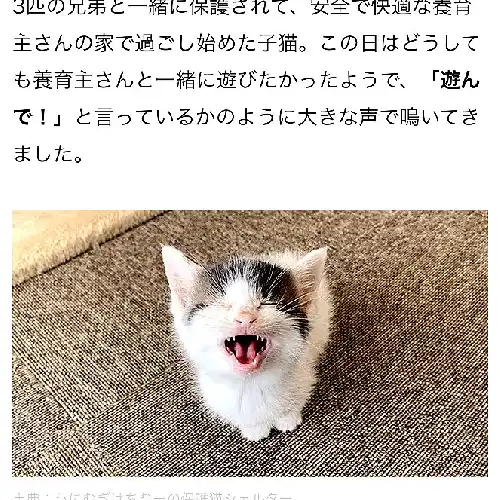Screen dimensions: 500x500
Task: Click the kitten's left ear
Action: [178, 272]
